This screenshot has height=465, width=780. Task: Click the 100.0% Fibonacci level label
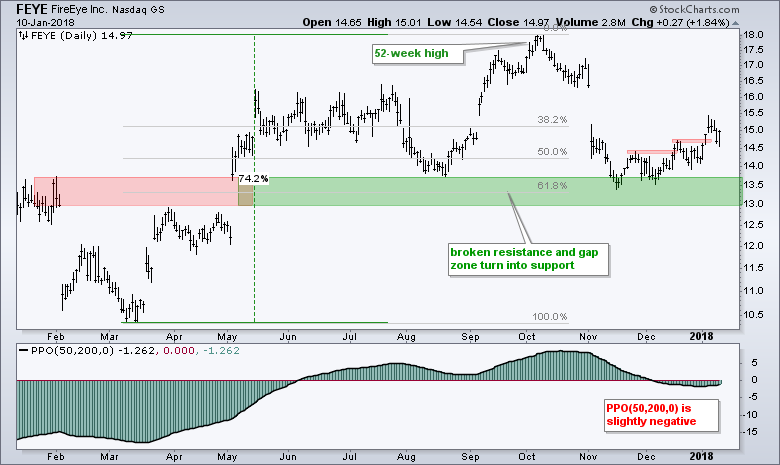click(x=550, y=316)
